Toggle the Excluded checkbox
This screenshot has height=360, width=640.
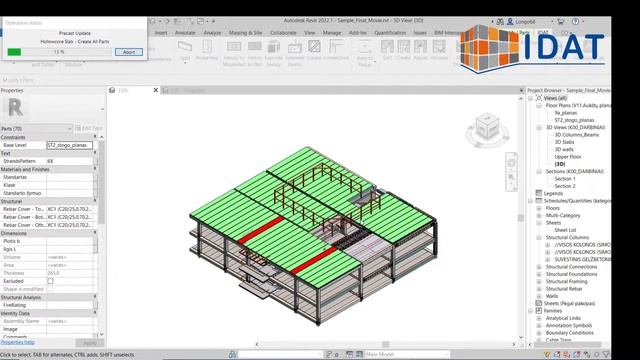pos(50,281)
